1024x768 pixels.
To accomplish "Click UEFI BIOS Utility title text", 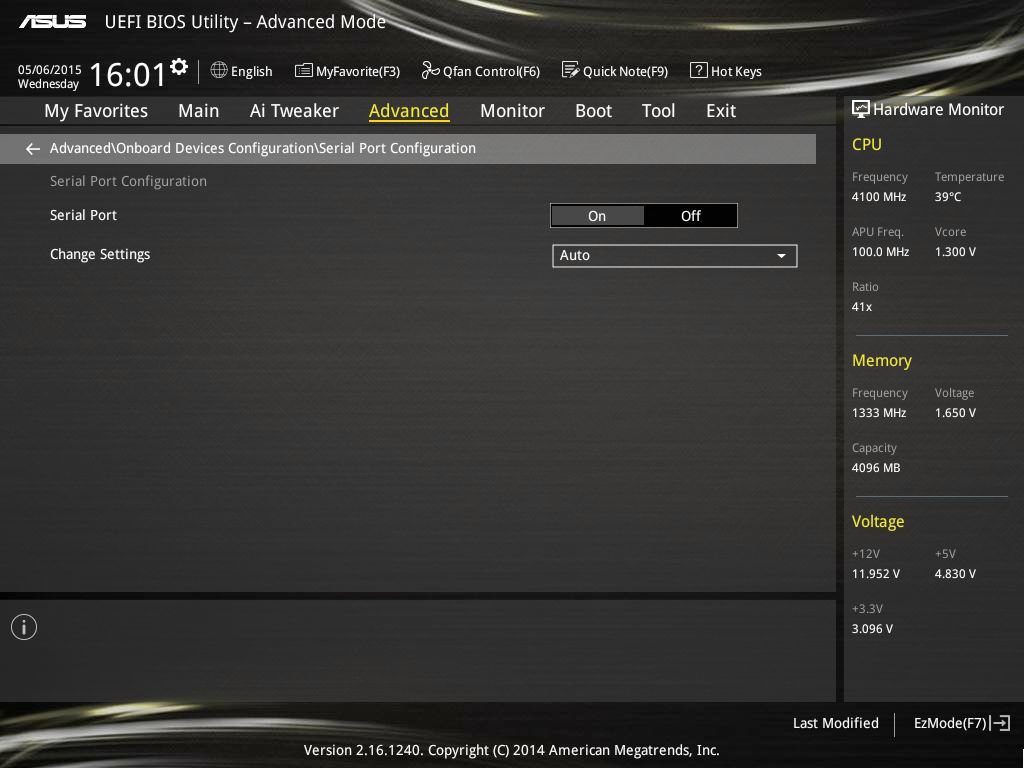I will (245, 22).
